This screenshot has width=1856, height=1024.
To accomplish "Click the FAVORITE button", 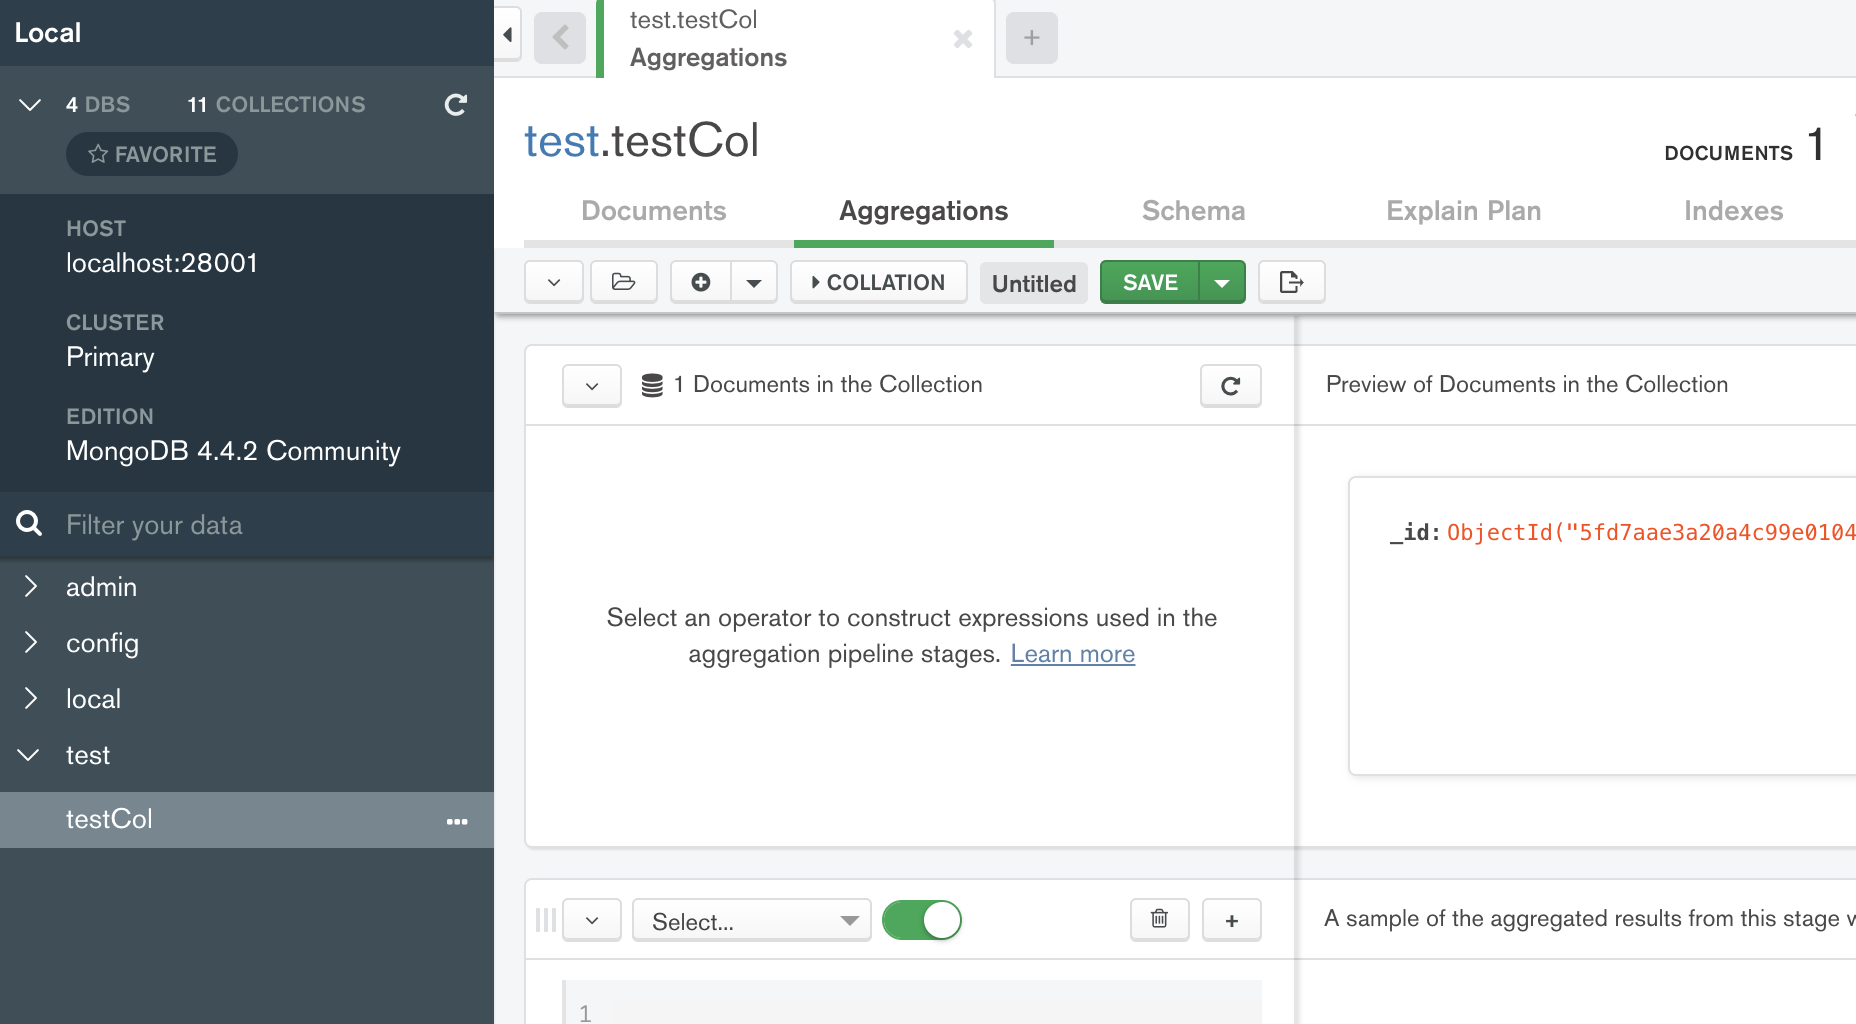I will (152, 154).
